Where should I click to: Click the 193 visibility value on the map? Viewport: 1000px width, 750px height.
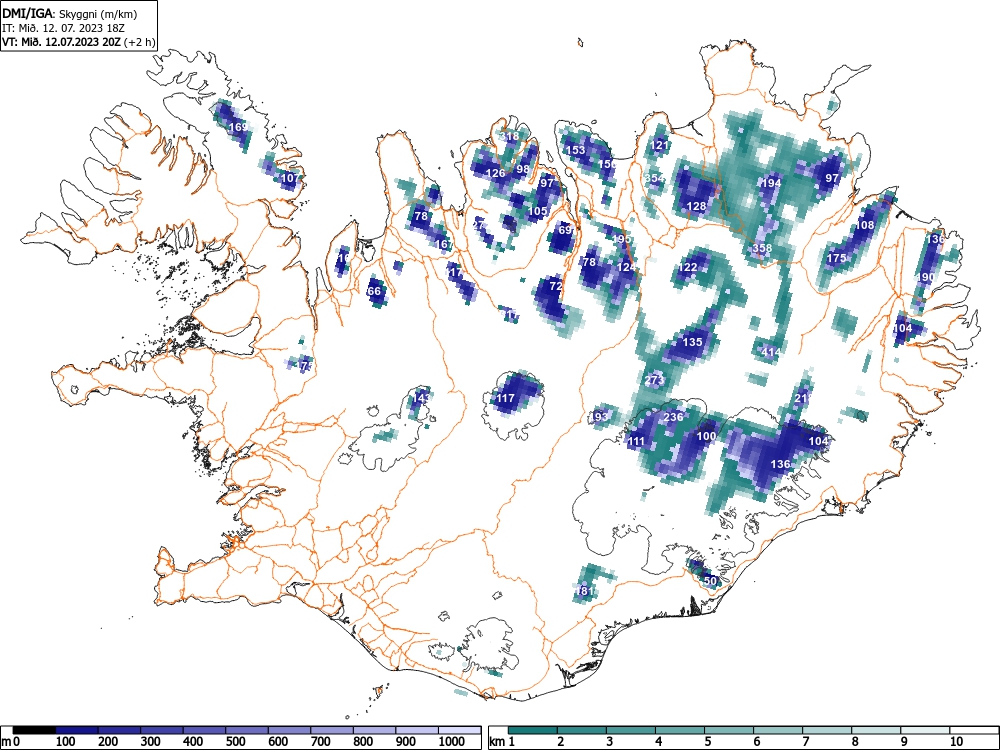(x=598, y=417)
